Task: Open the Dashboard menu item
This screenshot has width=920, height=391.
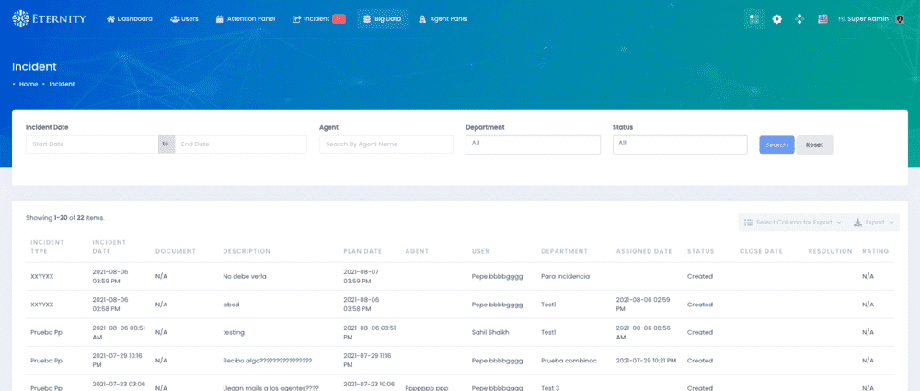Action: click(130, 19)
